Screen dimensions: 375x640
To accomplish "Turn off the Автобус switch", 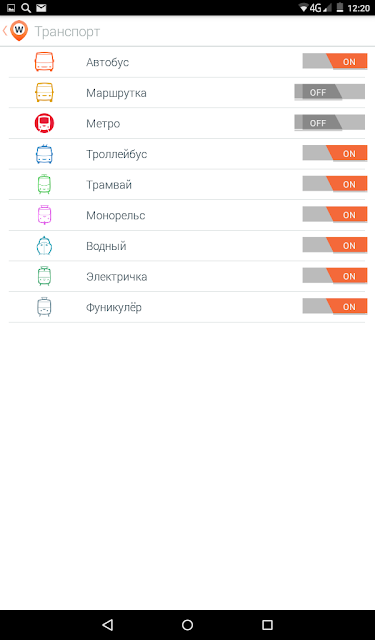I will coord(335,62).
